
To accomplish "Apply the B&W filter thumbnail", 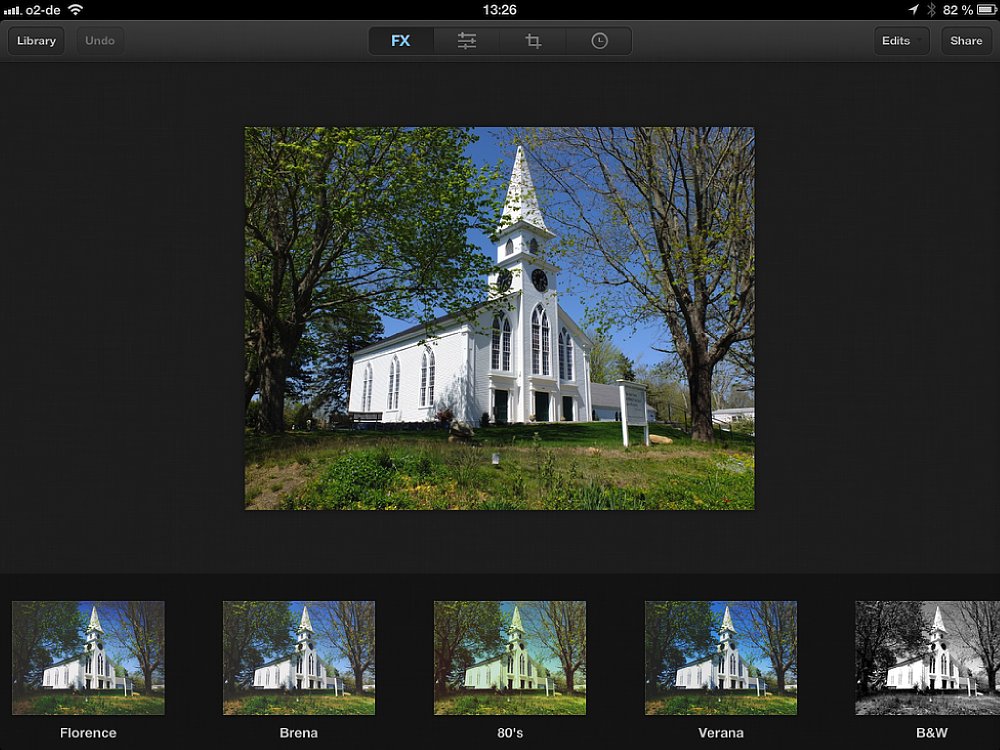I will 927,657.
